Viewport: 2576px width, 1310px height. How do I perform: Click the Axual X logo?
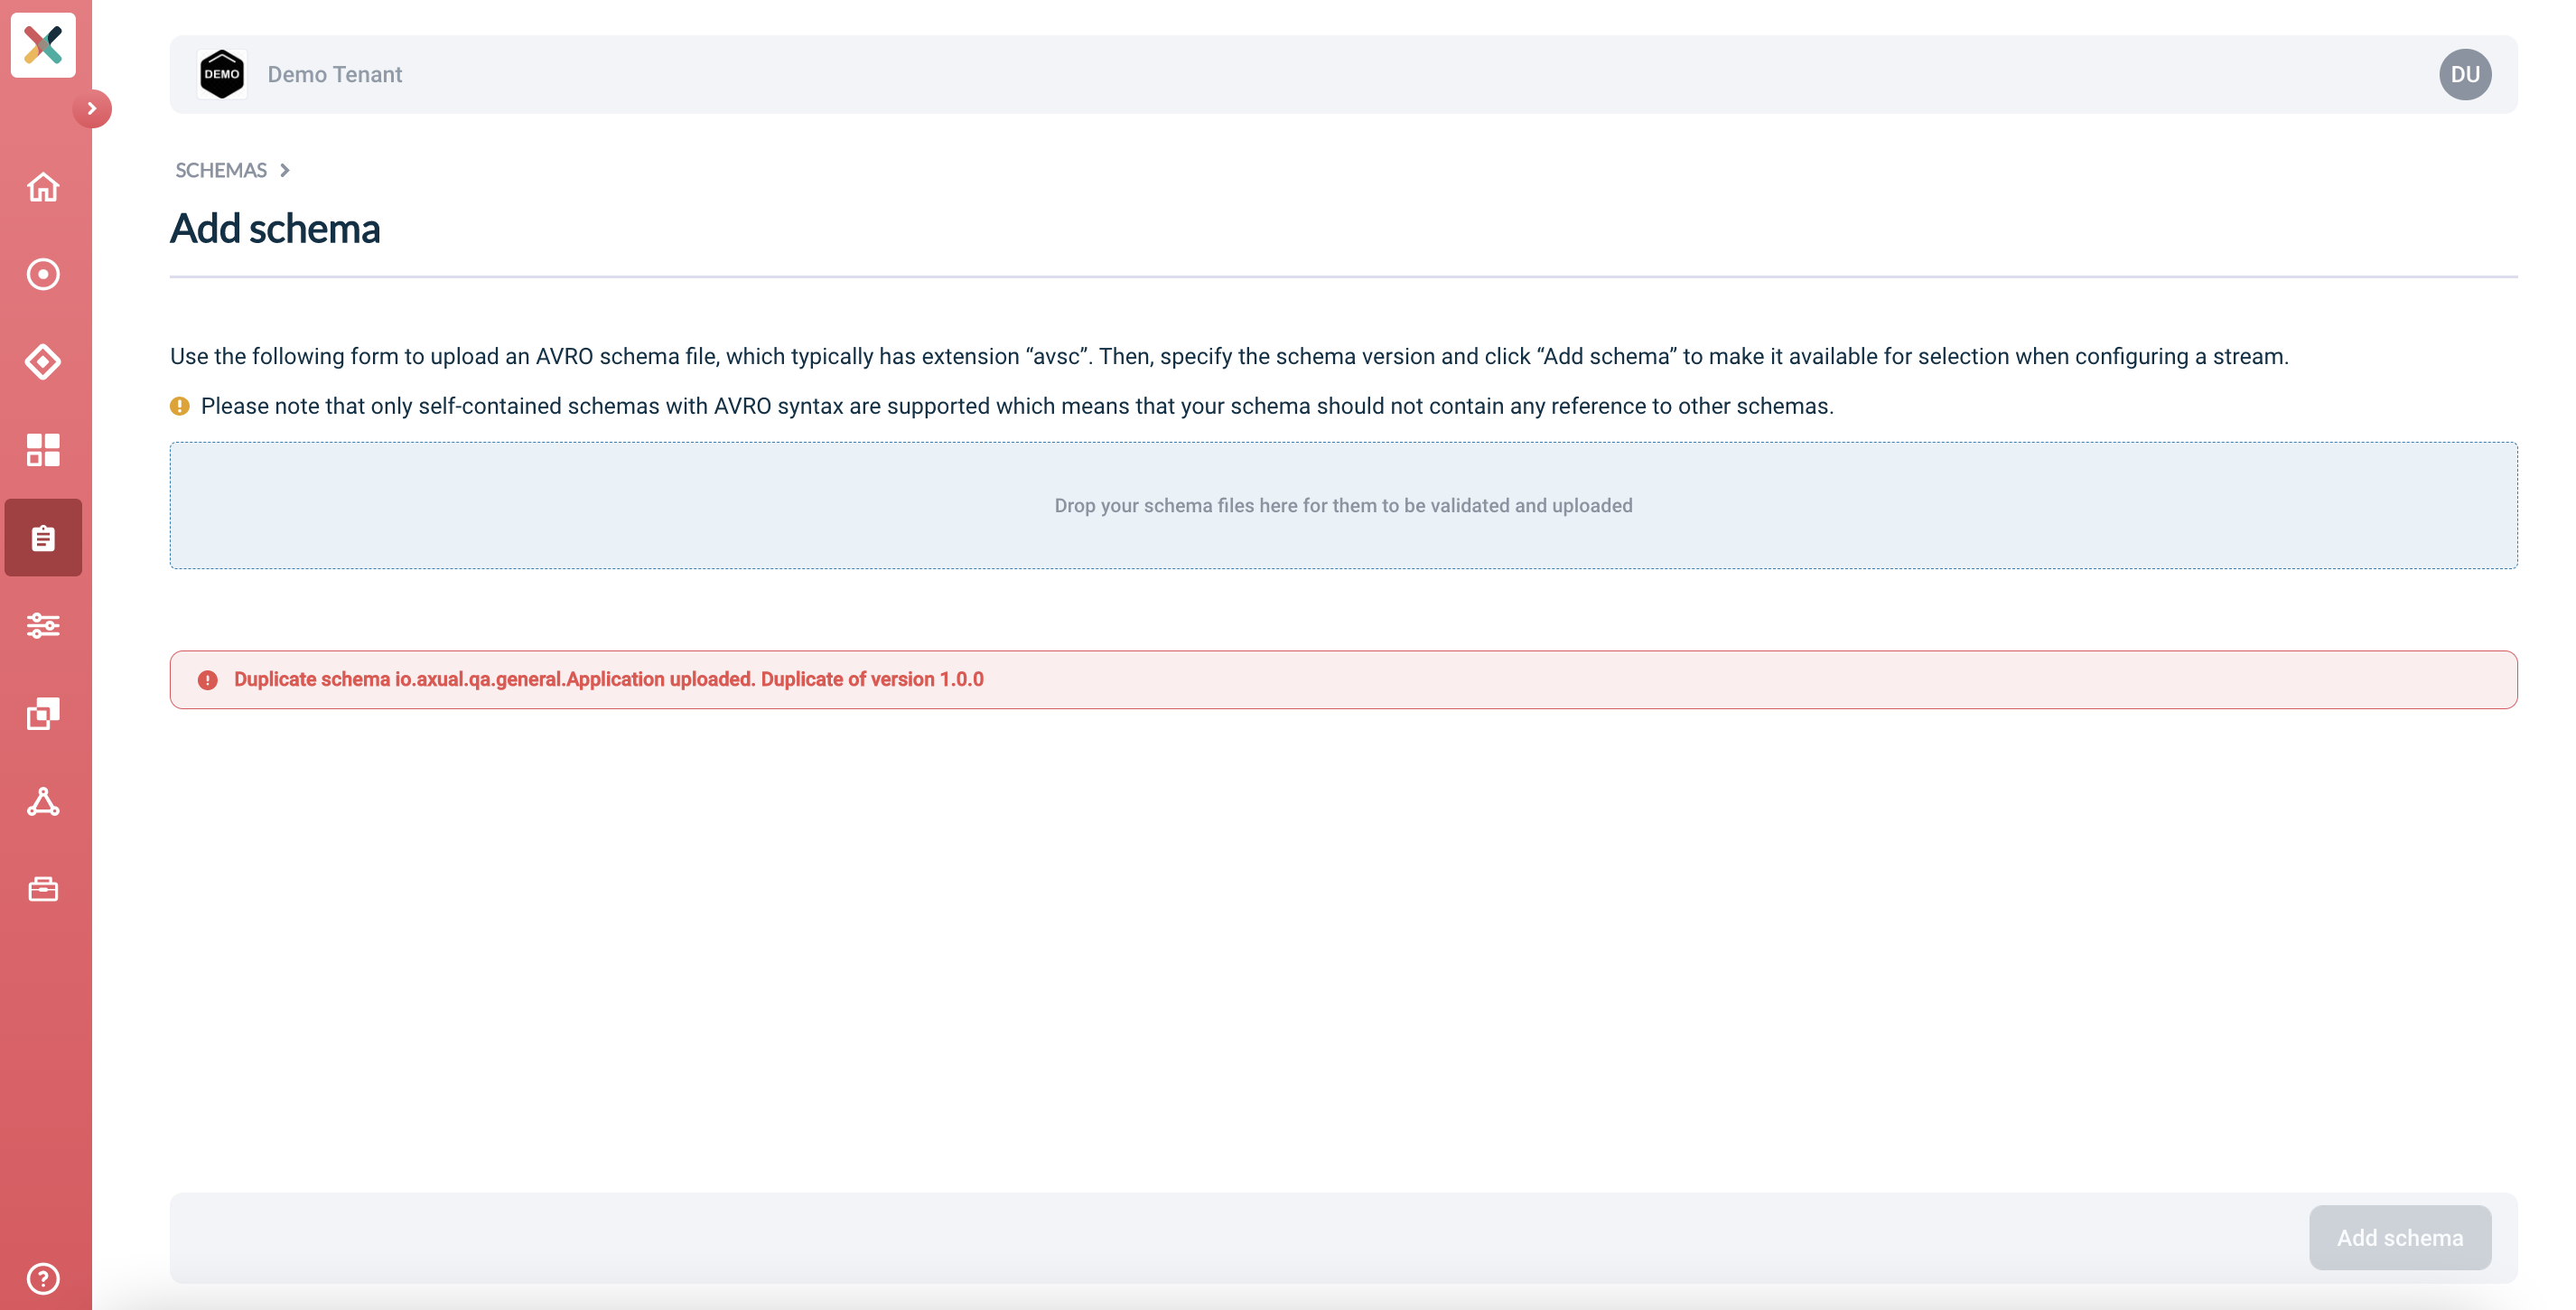(43, 45)
